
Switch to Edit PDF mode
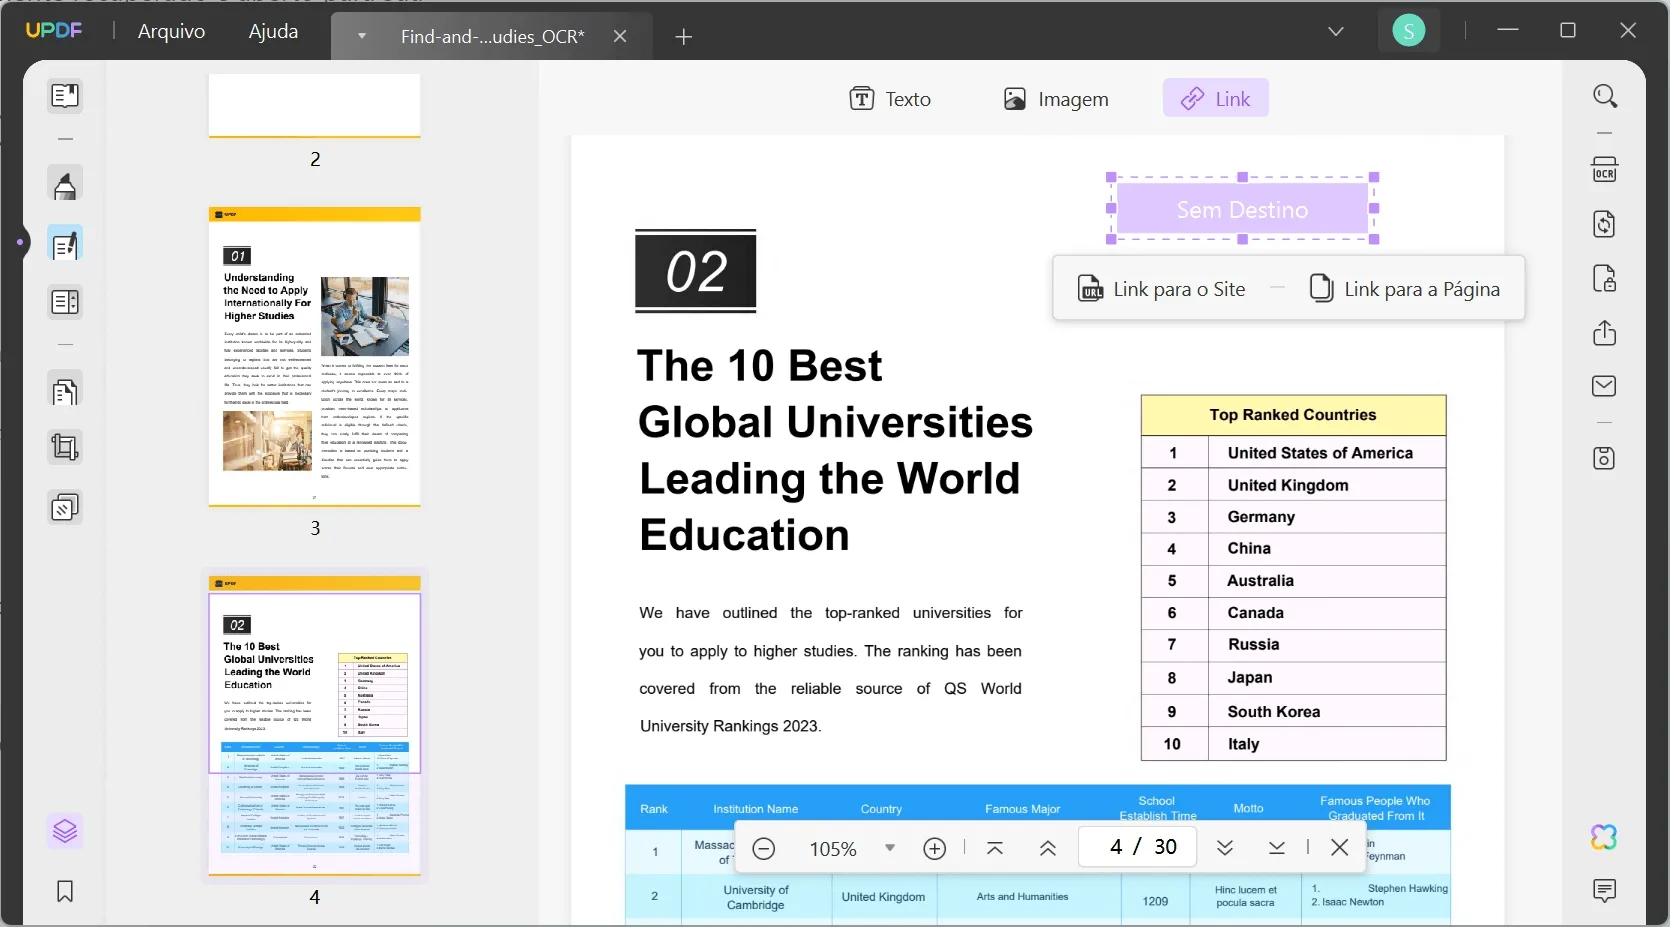pos(65,243)
